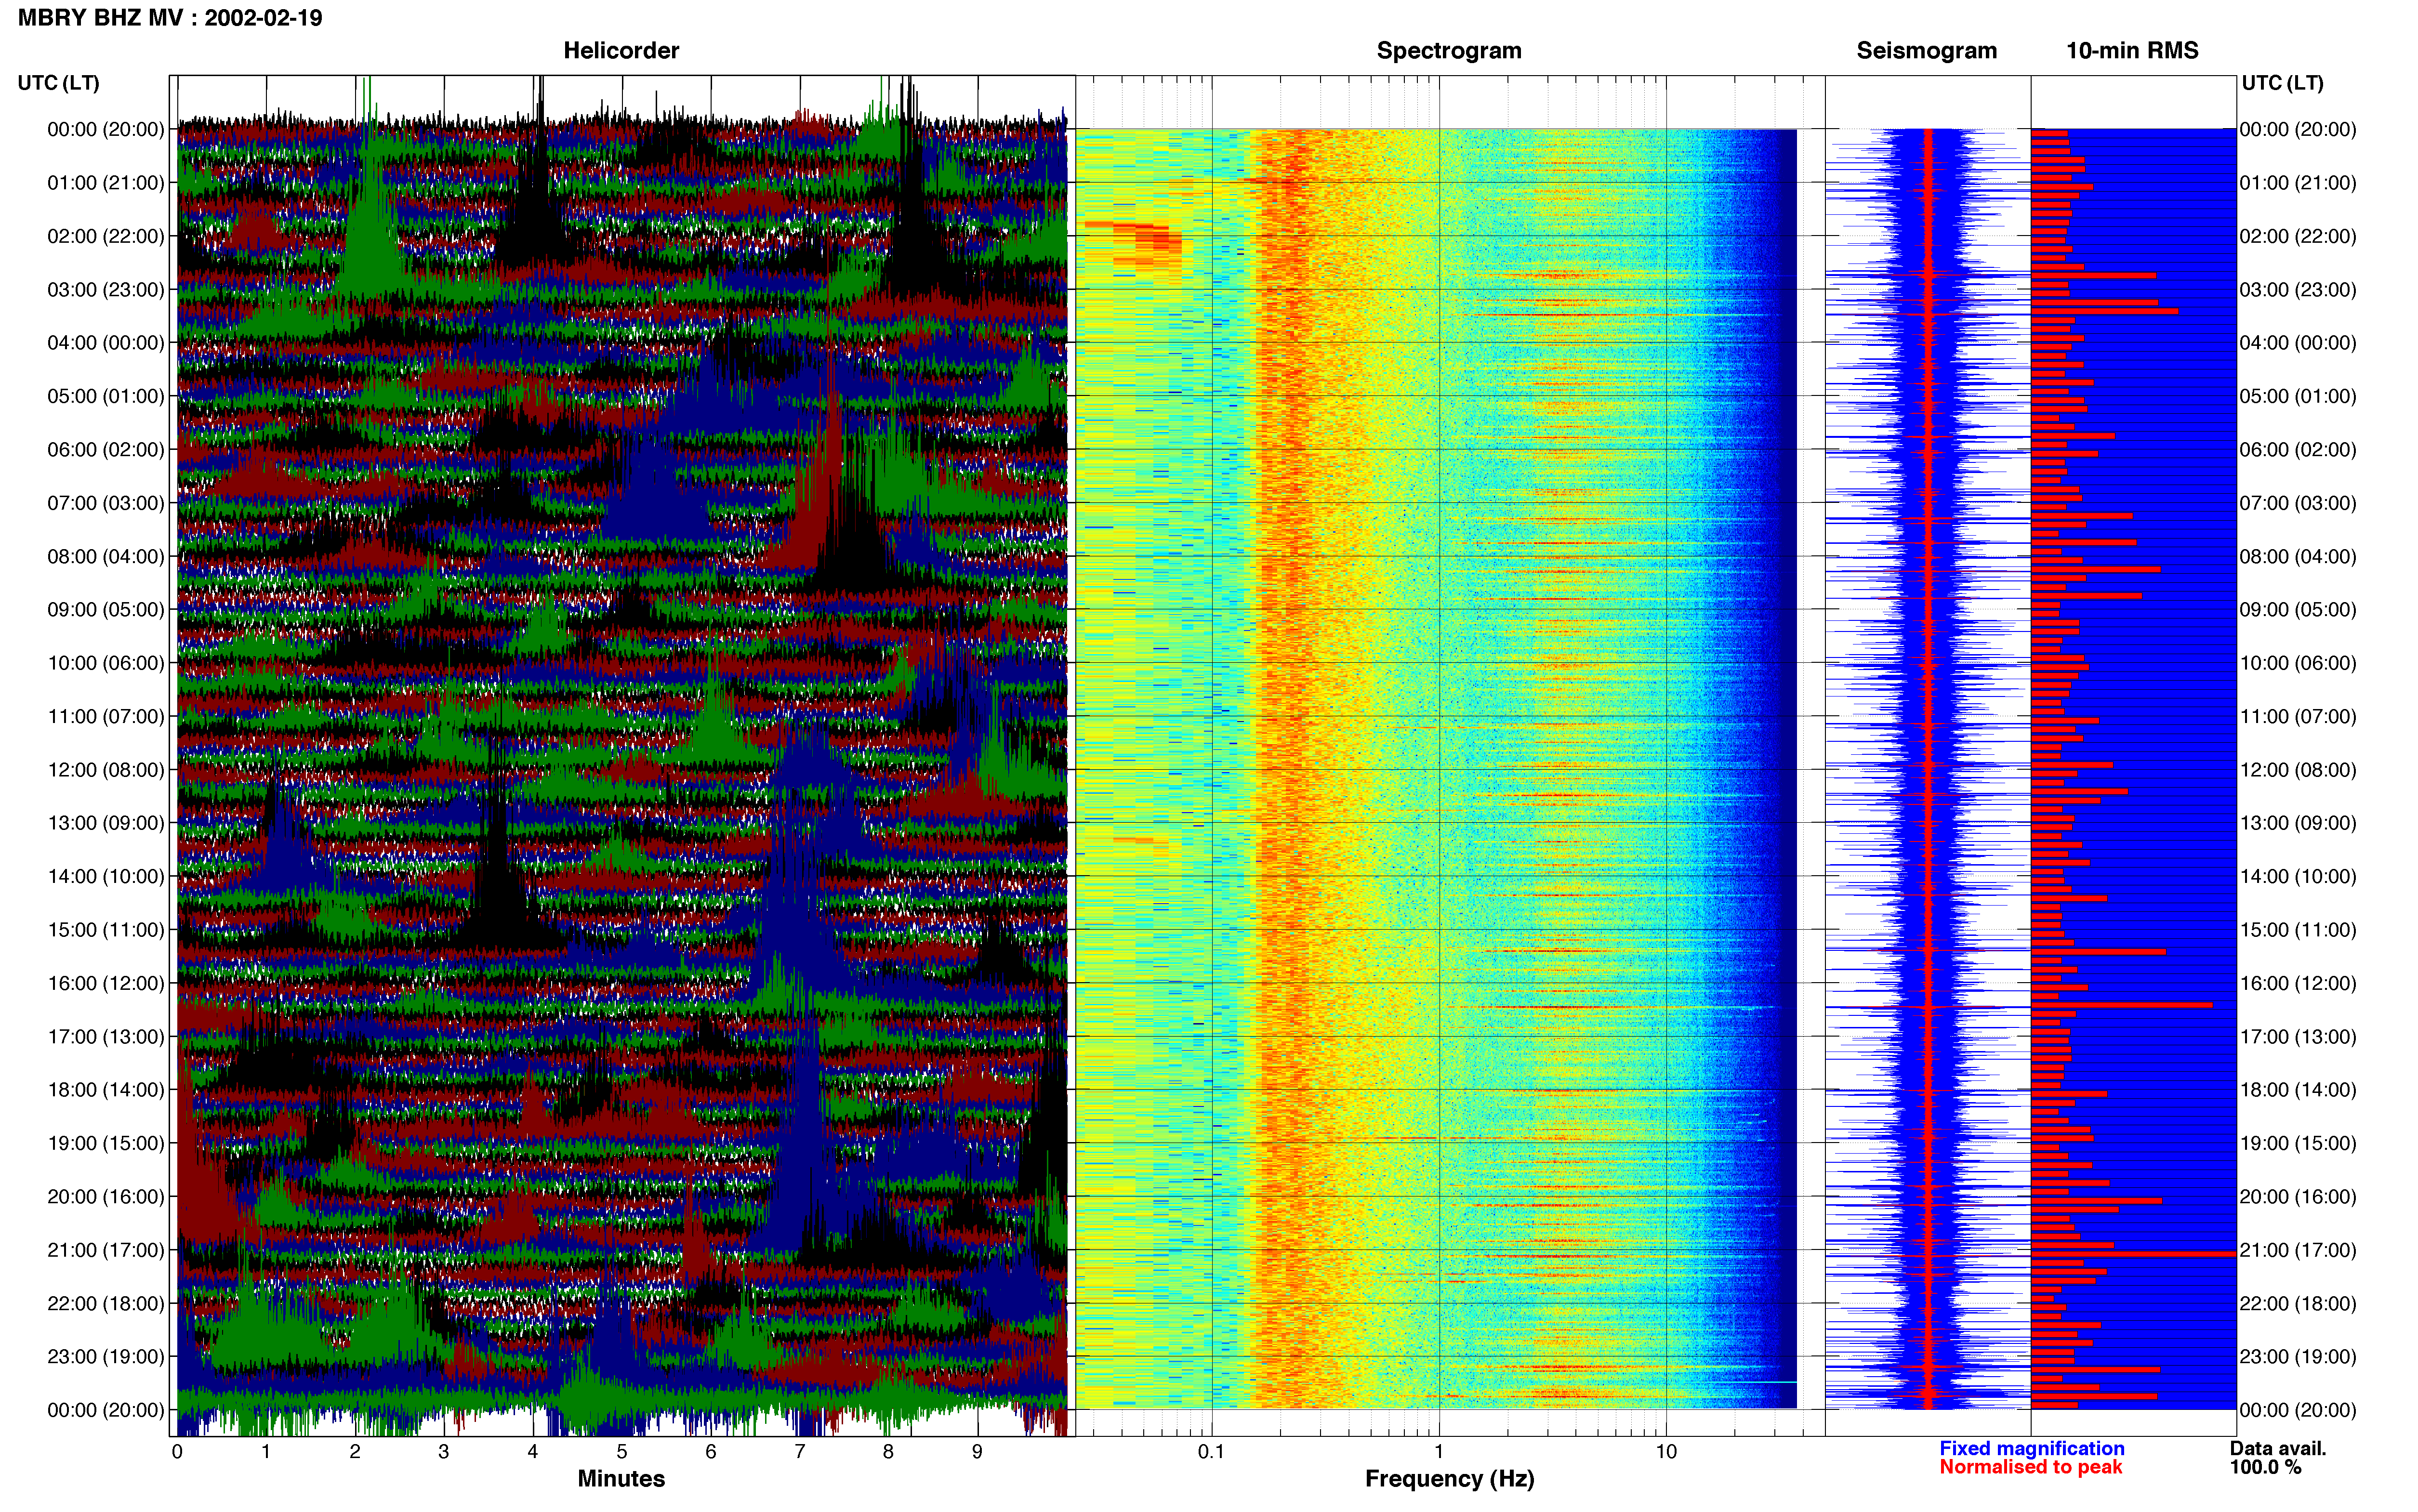
Task: Click the left '10:00 (06:00)' time label
Action: point(106,663)
